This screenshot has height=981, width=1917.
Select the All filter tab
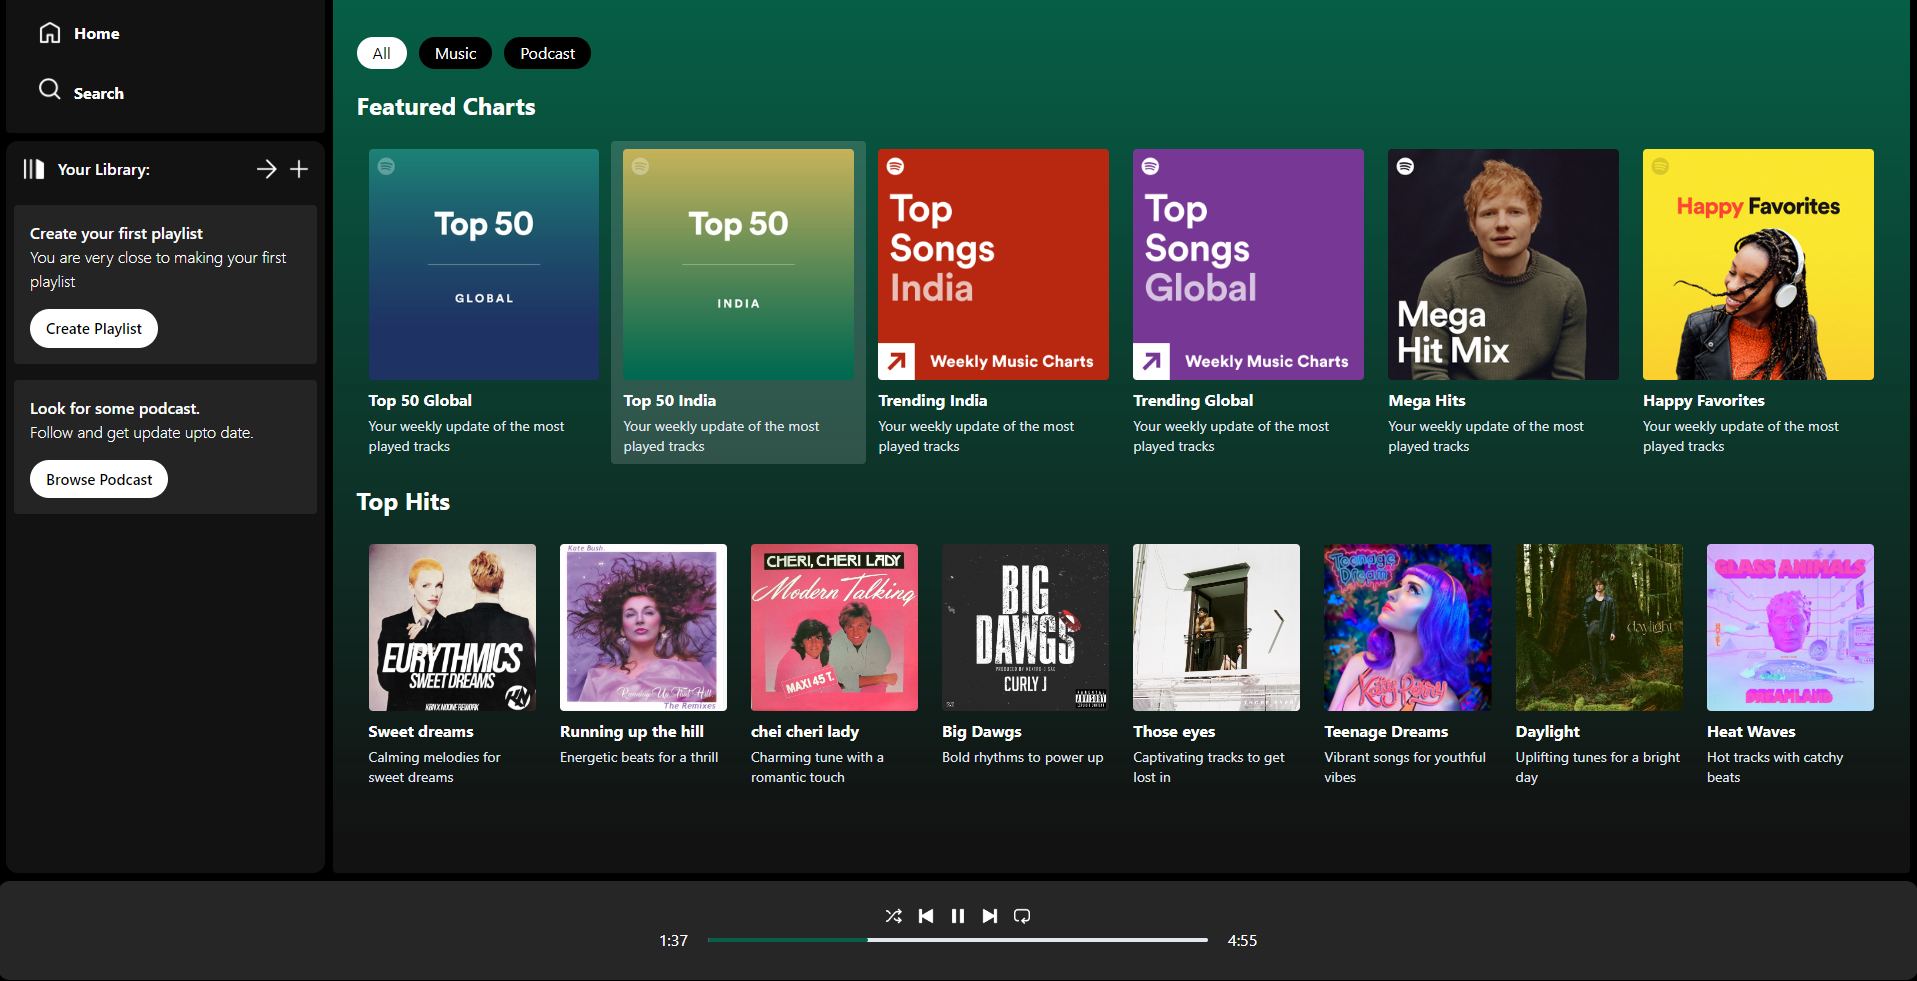coord(382,53)
